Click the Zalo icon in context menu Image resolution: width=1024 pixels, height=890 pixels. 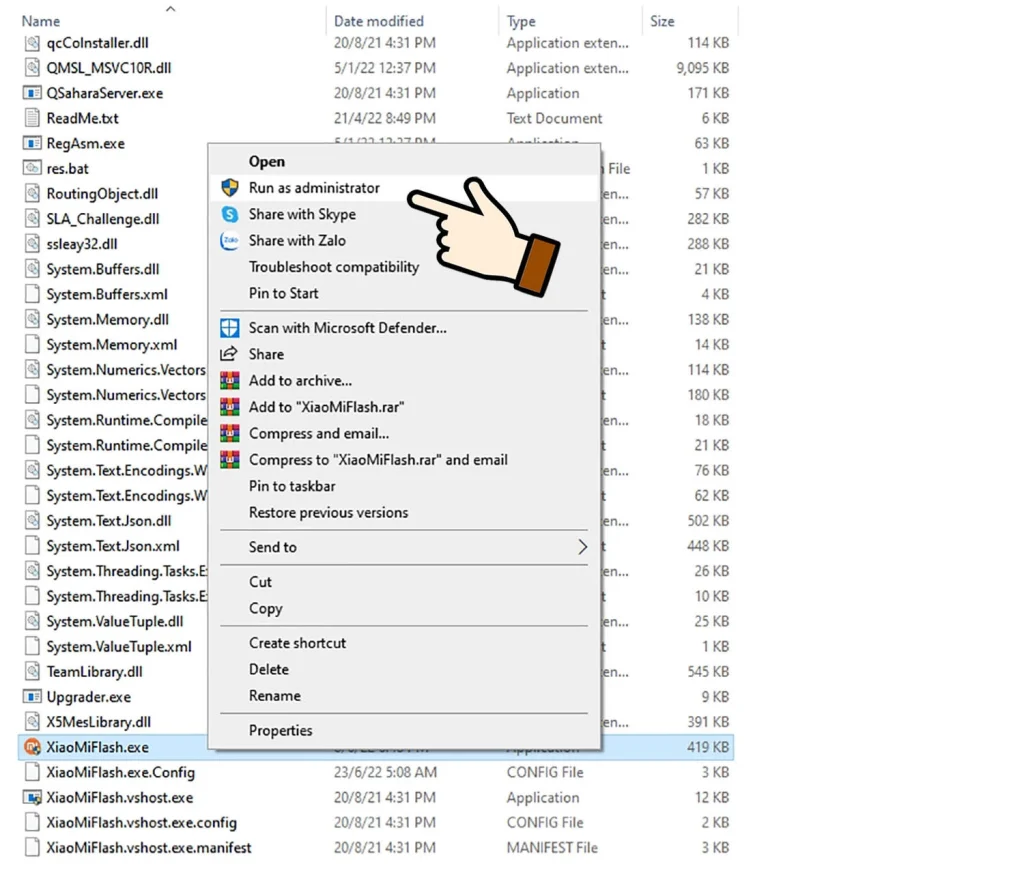coord(230,241)
